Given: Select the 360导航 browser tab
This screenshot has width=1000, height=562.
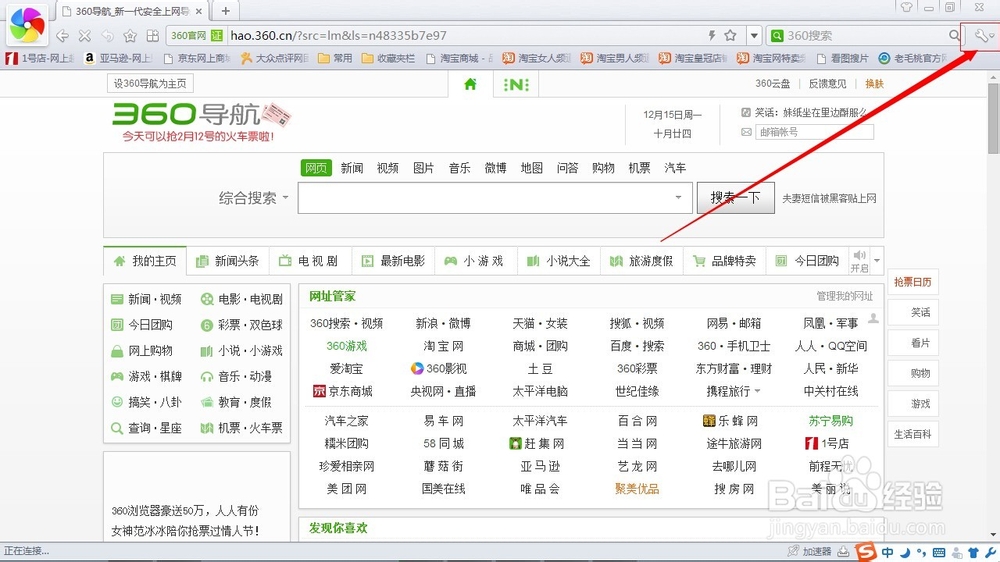Looking at the screenshot, I should (132, 11).
